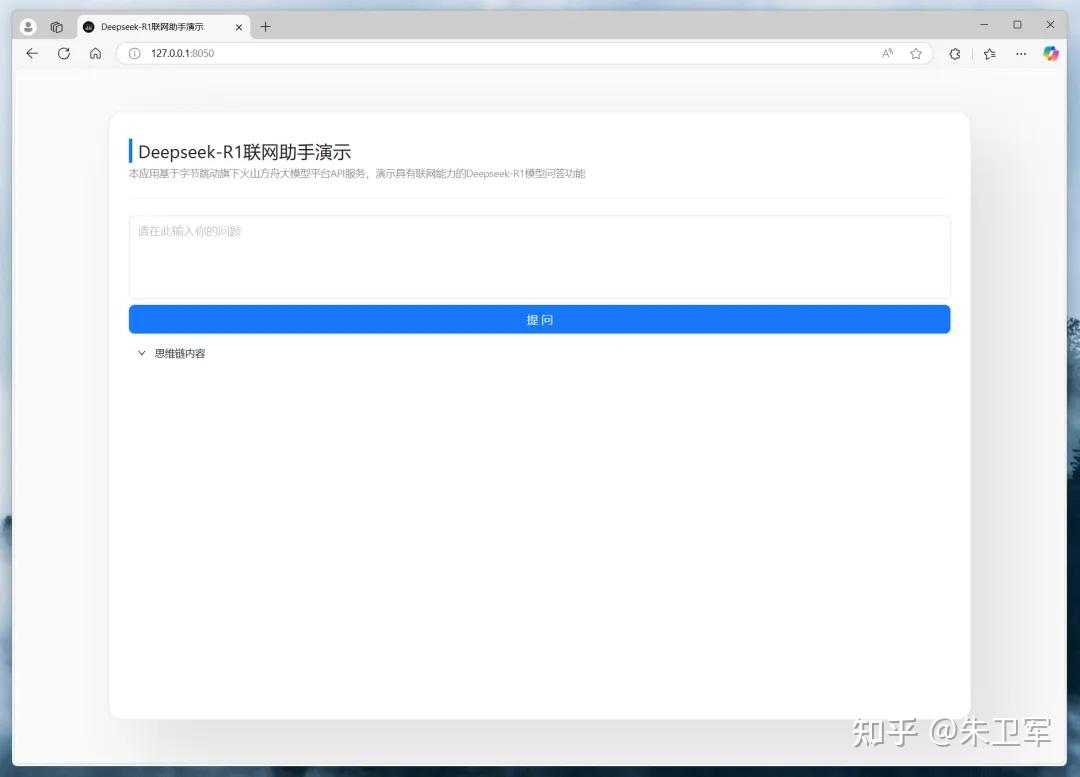
Task: Refresh the current page
Action: coord(63,53)
